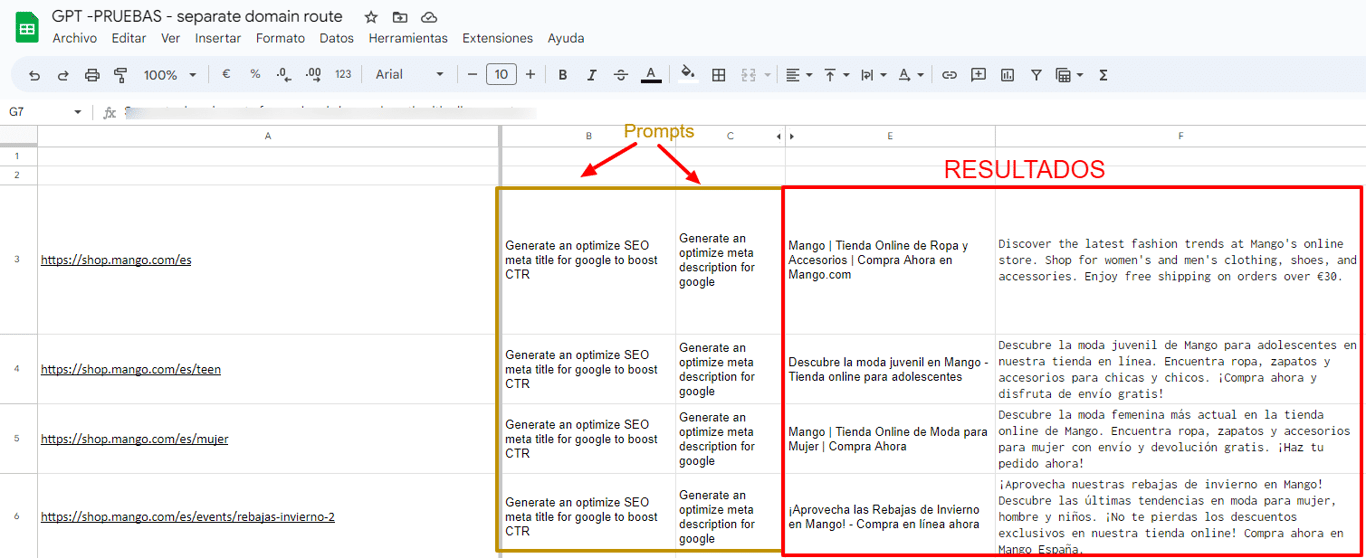Click the Print icon

92,75
